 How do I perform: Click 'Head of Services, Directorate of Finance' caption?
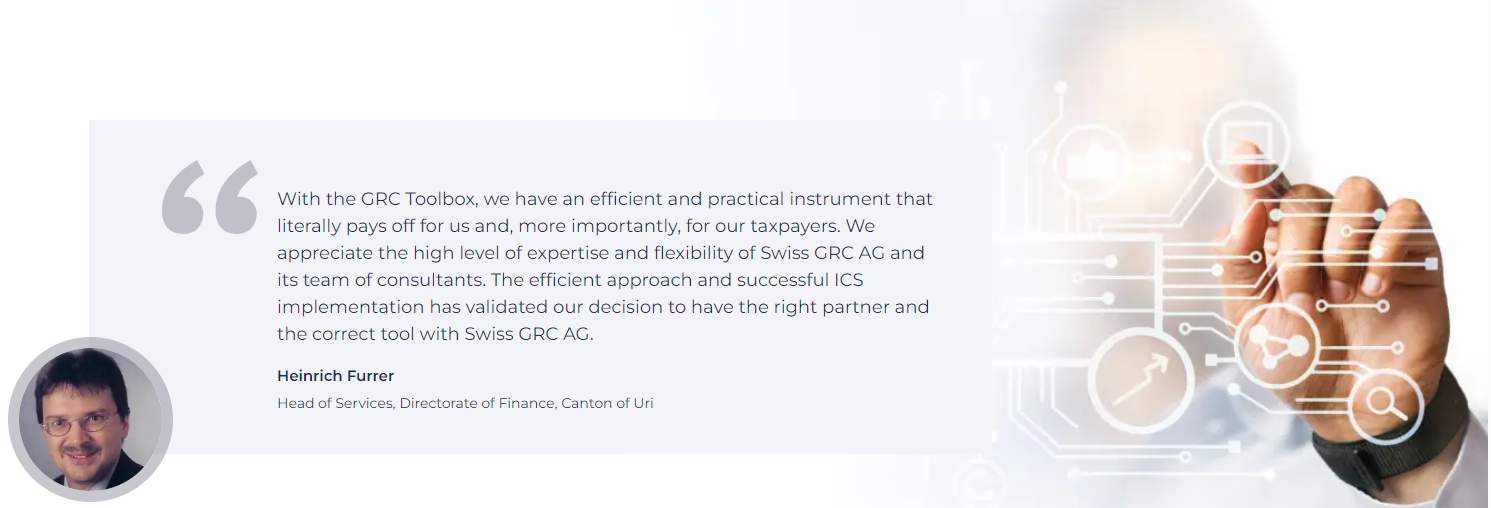click(417, 403)
